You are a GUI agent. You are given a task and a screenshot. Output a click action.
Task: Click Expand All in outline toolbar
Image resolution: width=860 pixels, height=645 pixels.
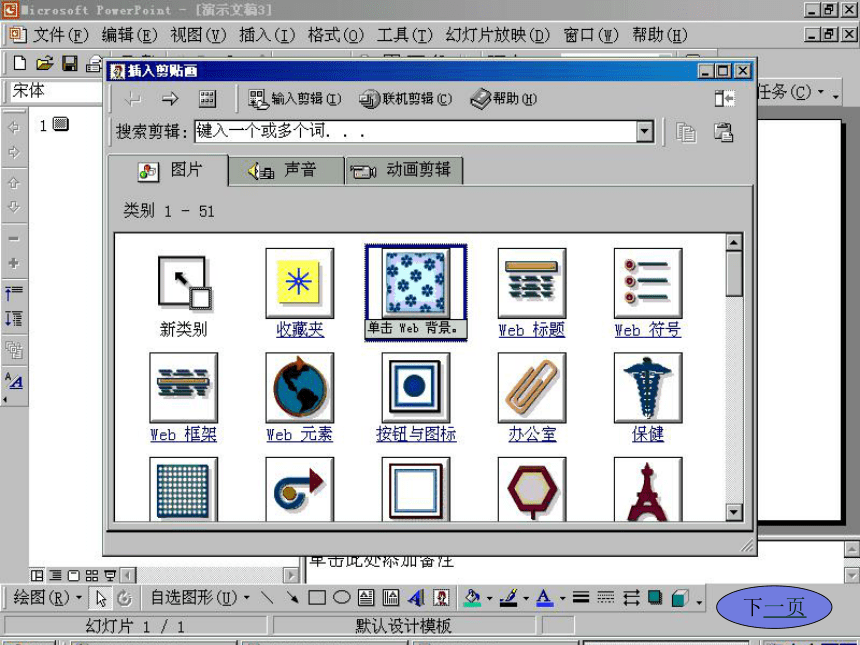tap(14, 319)
